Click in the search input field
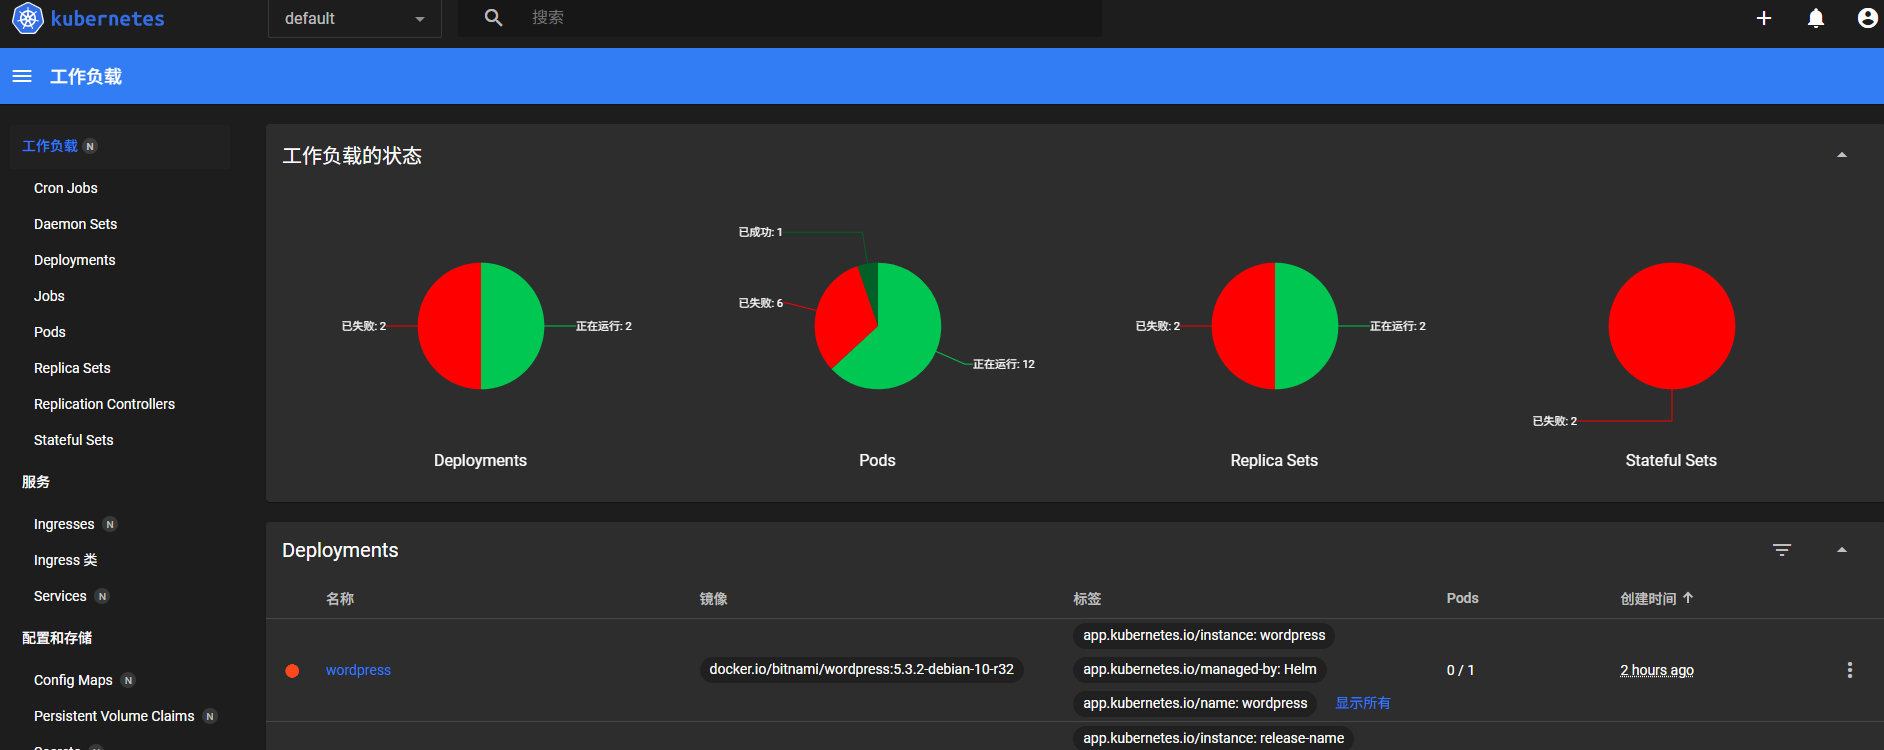The width and height of the screenshot is (1884, 750). (800, 18)
